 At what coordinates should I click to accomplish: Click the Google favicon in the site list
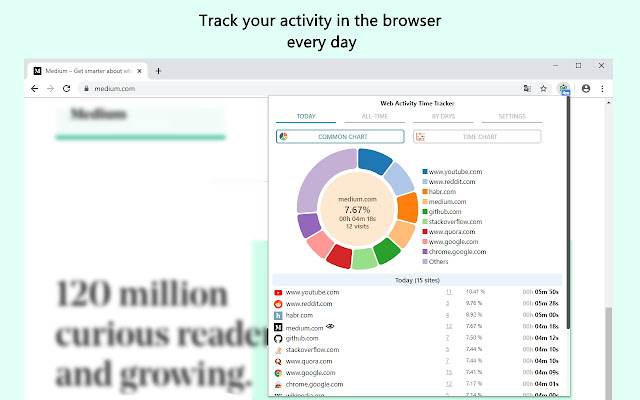click(x=278, y=373)
